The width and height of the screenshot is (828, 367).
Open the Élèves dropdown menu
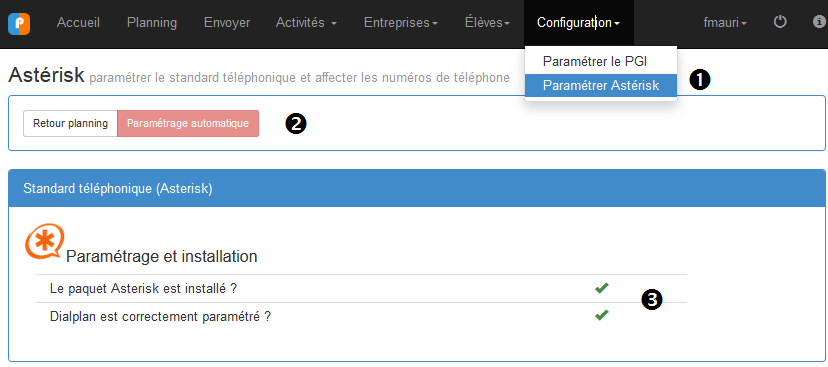487,23
